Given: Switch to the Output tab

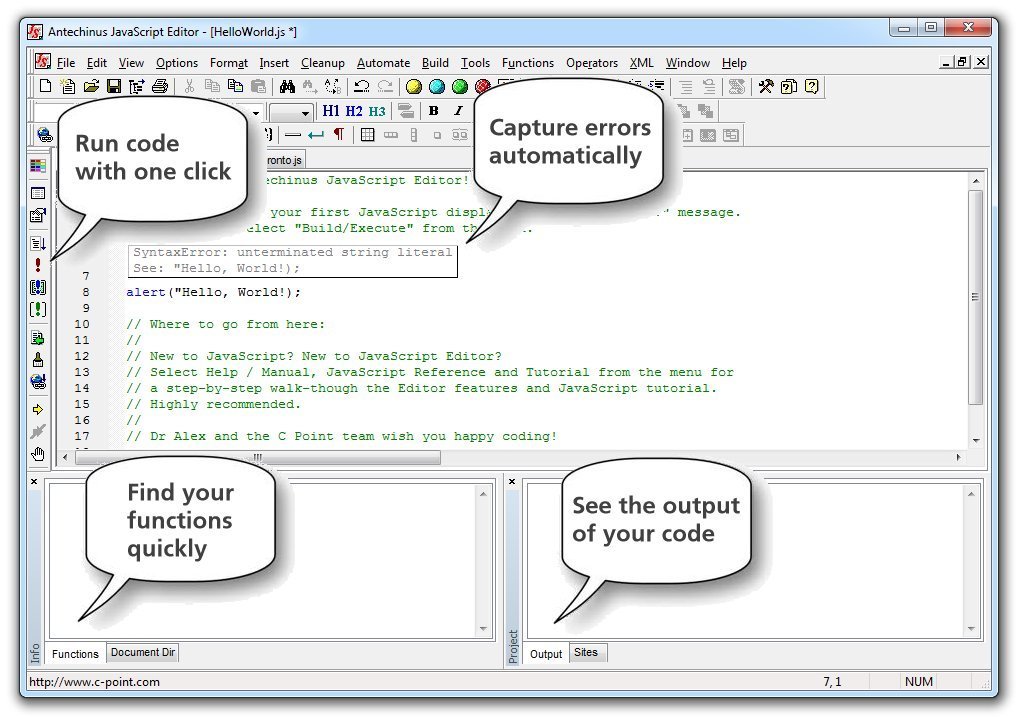Looking at the screenshot, I should coord(545,653).
